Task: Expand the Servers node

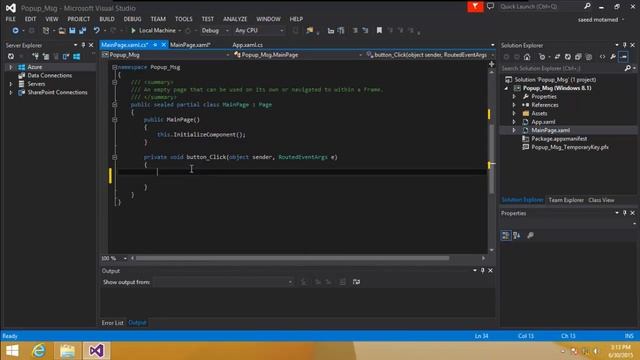Action: coord(11,84)
